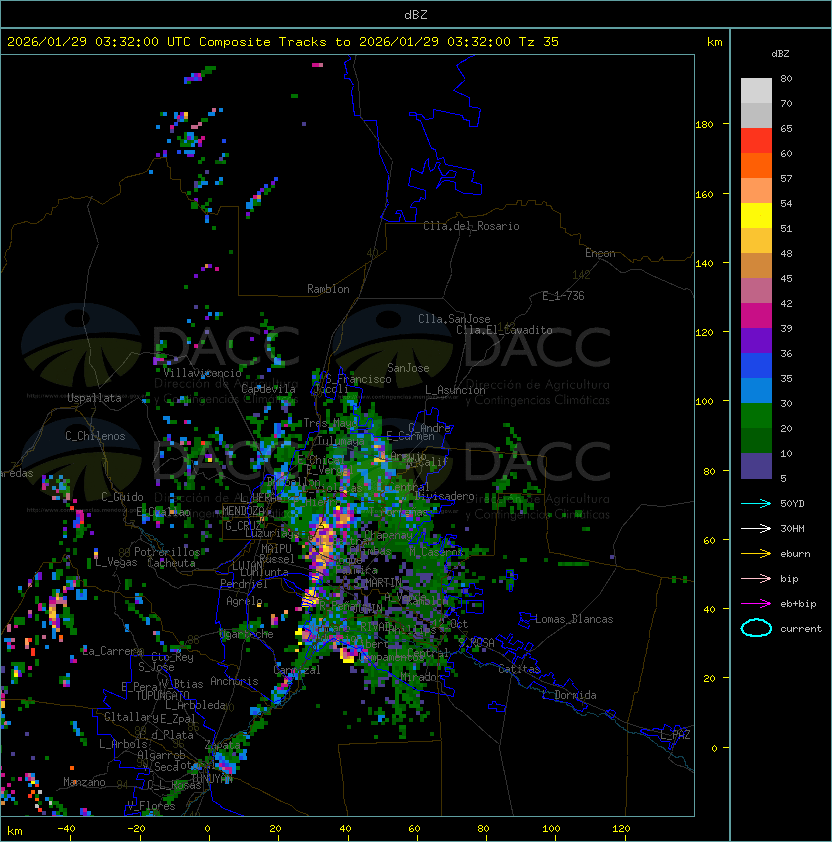The image size is (832, 842).
Task: Click the L_Arbols map label
Action: tap(123, 744)
